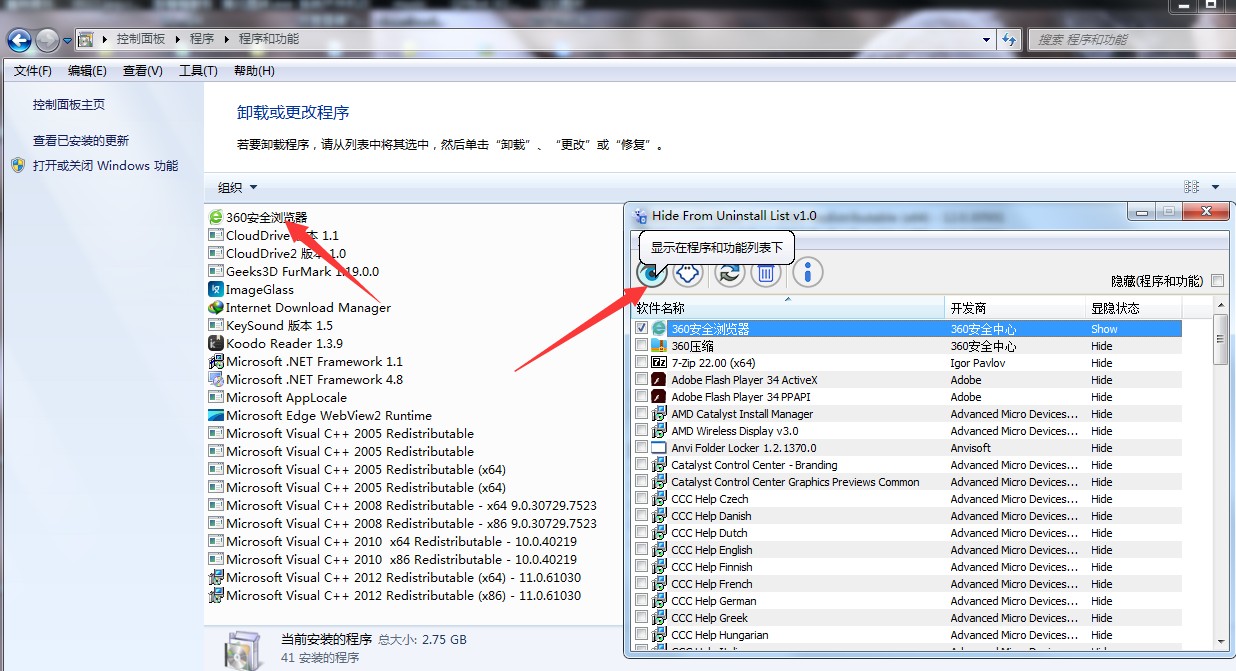Click the ghost icon to hide selected program
The height and width of the screenshot is (671, 1236).
[x=687, y=272]
